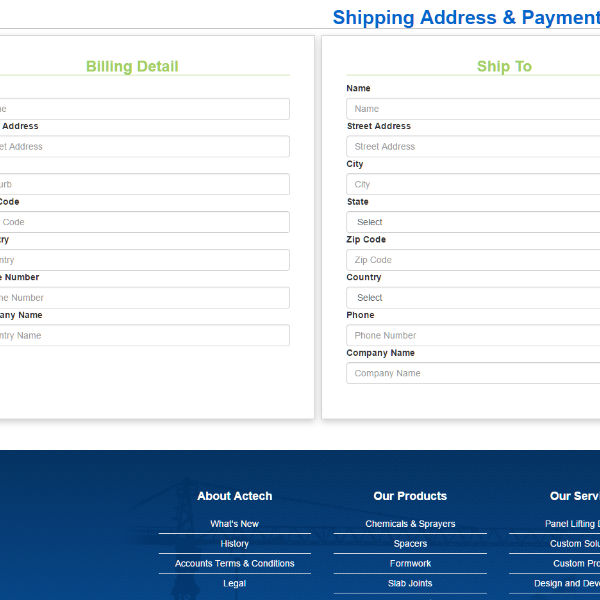Open the What's New footer link

coord(234,524)
